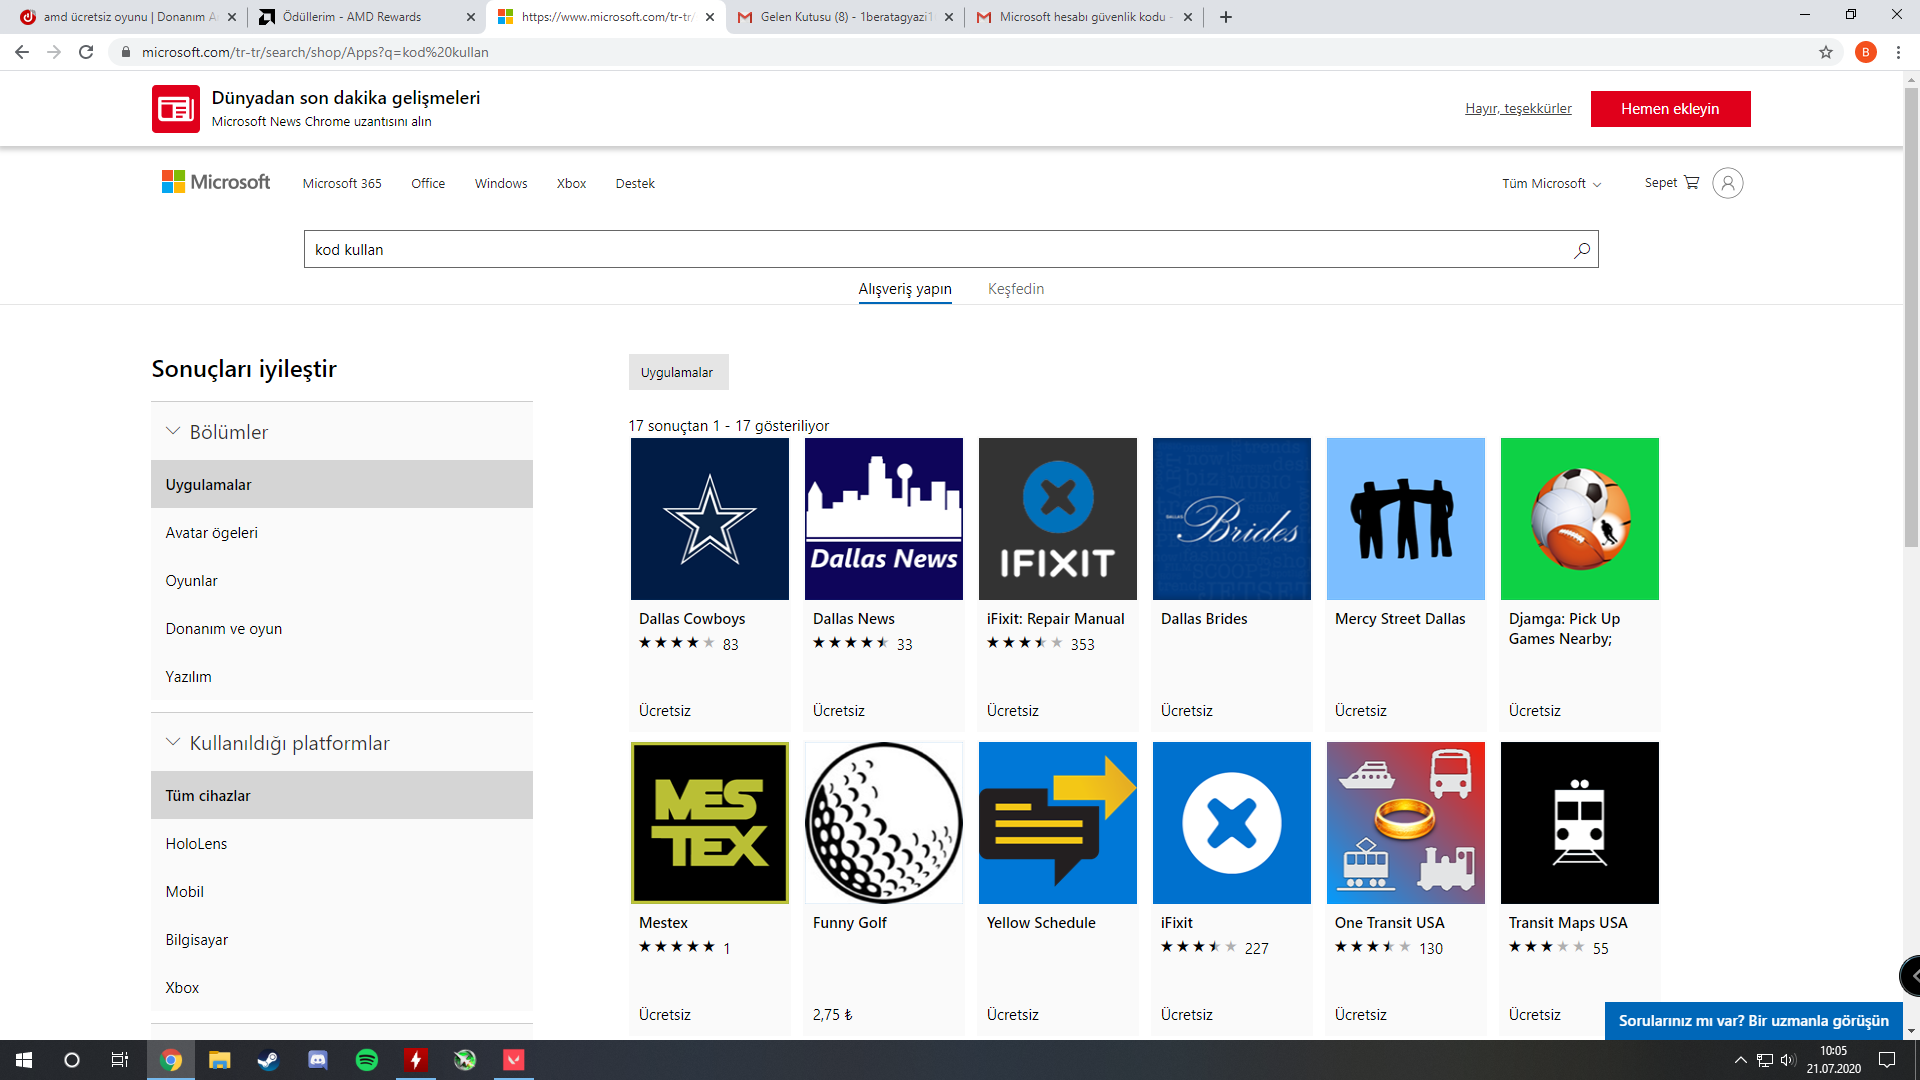Click the volume icon in system tray
The width and height of the screenshot is (1920, 1080).
tap(1788, 1060)
